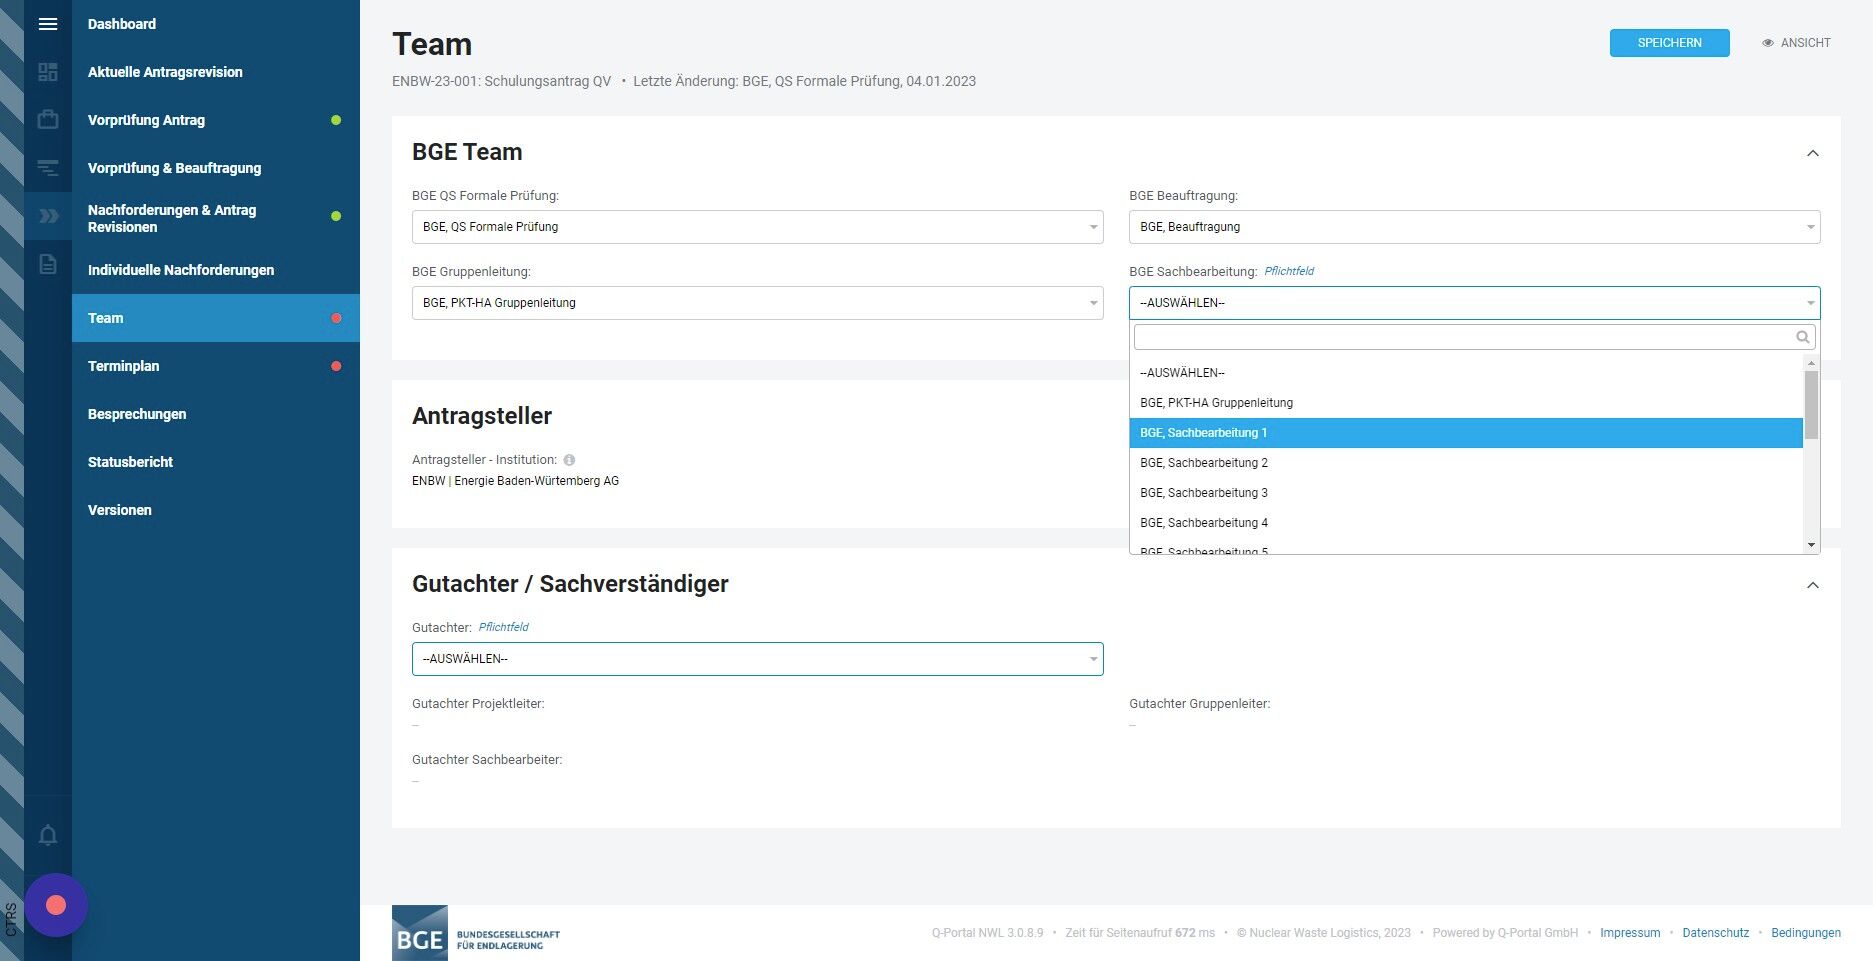Click the Speichern button

[x=1669, y=43]
